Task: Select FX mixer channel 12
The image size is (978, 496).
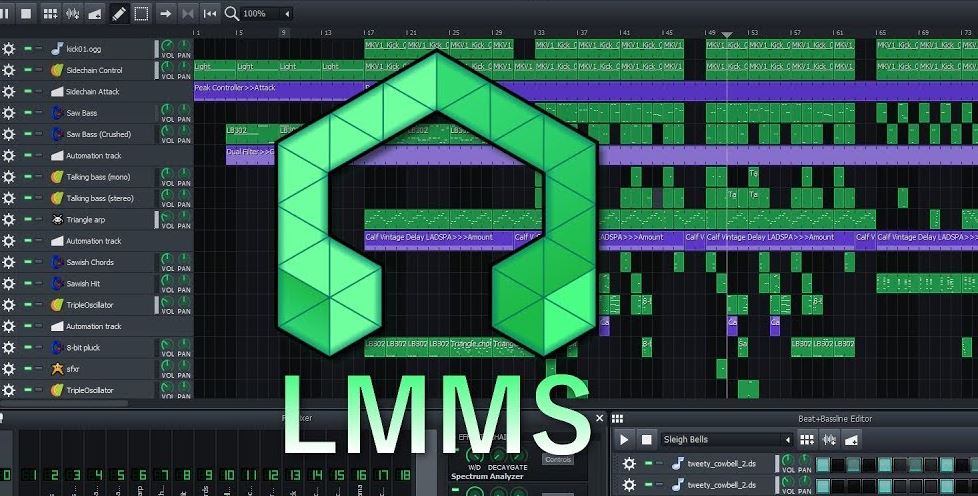Action: [x=273, y=475]
